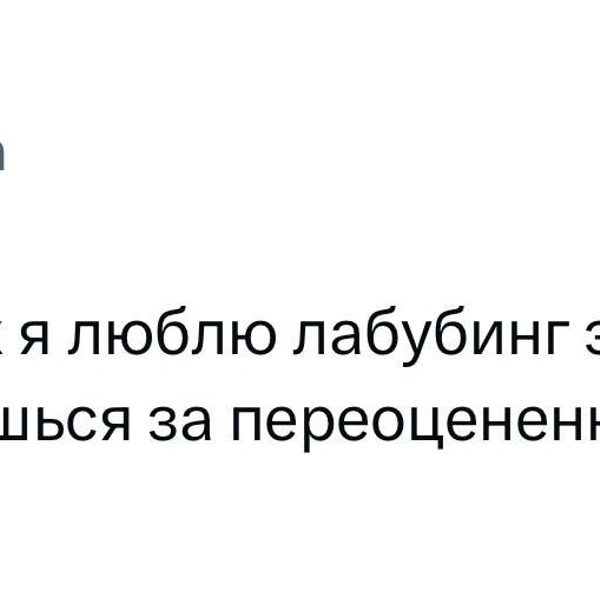Click the soft sign "ь" in "шься"

click(x=47, y=424)
